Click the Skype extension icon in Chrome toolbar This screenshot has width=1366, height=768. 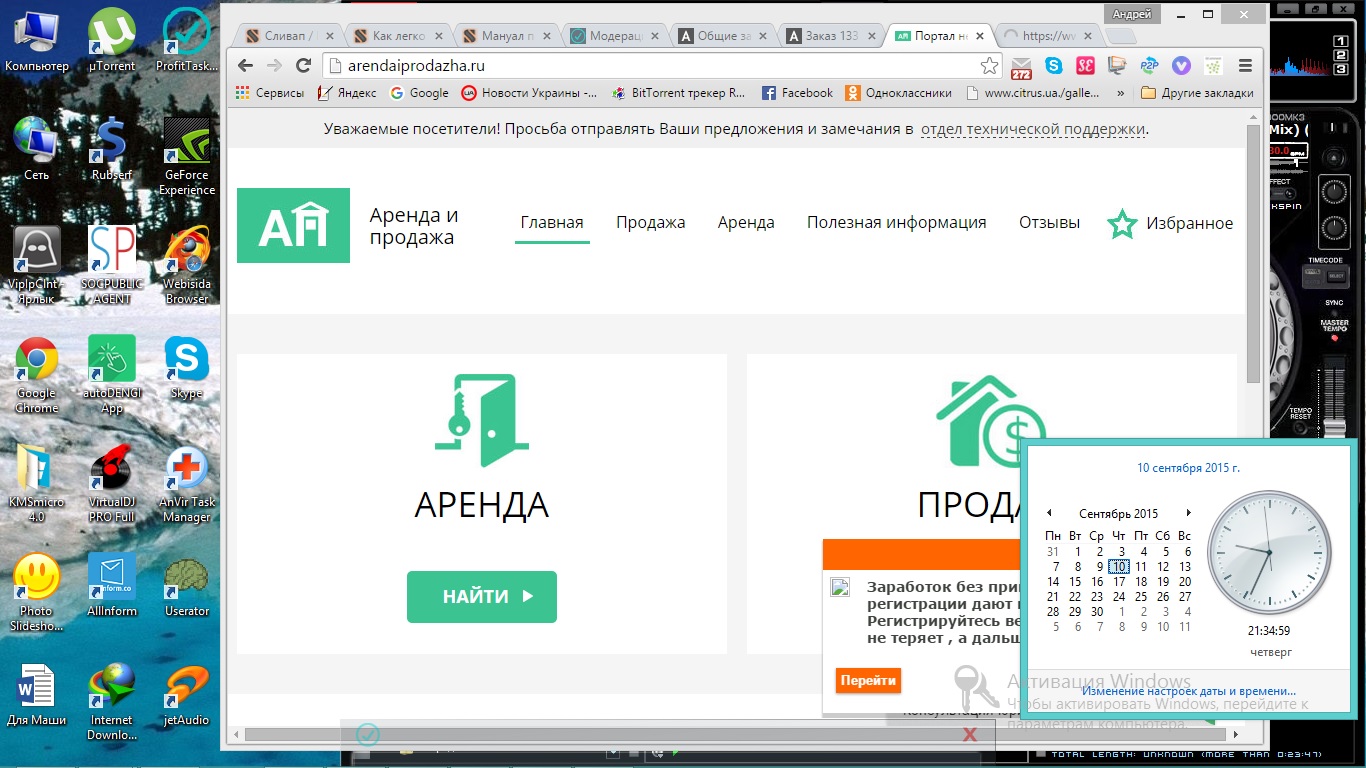coord(1054,66)
